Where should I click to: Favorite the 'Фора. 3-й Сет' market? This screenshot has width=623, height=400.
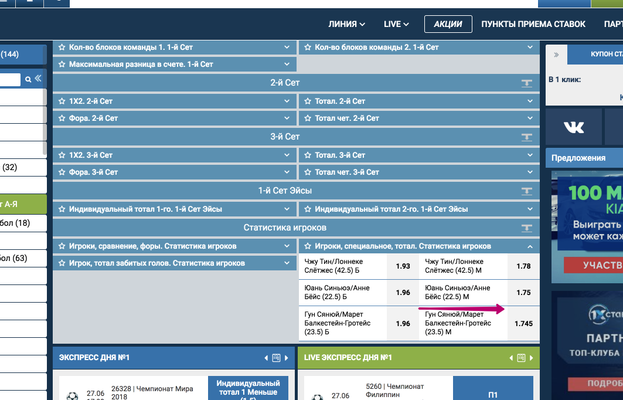61,172
